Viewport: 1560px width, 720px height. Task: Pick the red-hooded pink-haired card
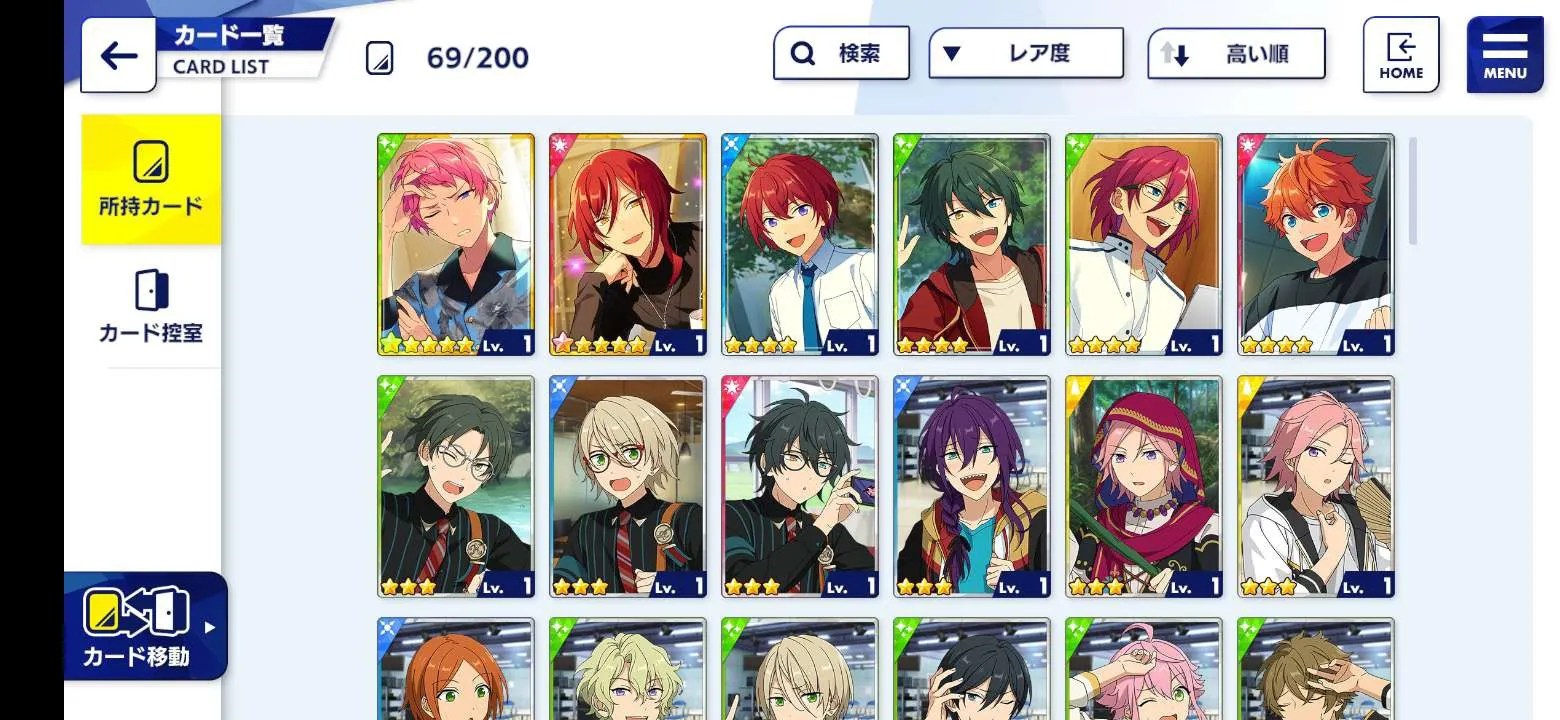[x=1144, y=486]
